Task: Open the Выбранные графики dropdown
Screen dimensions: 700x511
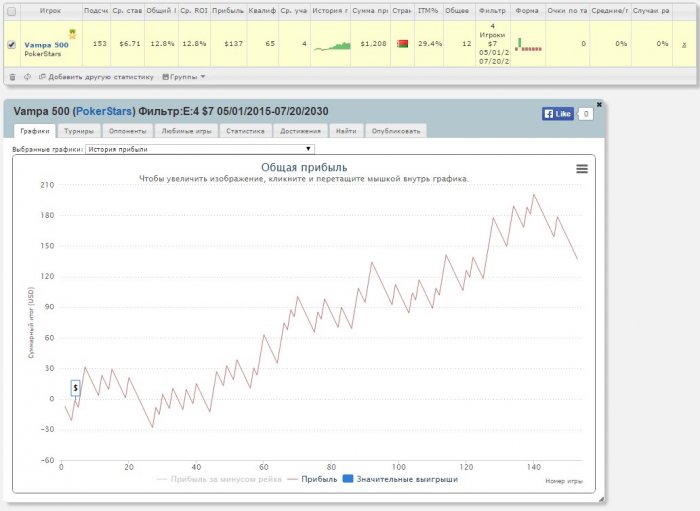Action: coord(200,148)
